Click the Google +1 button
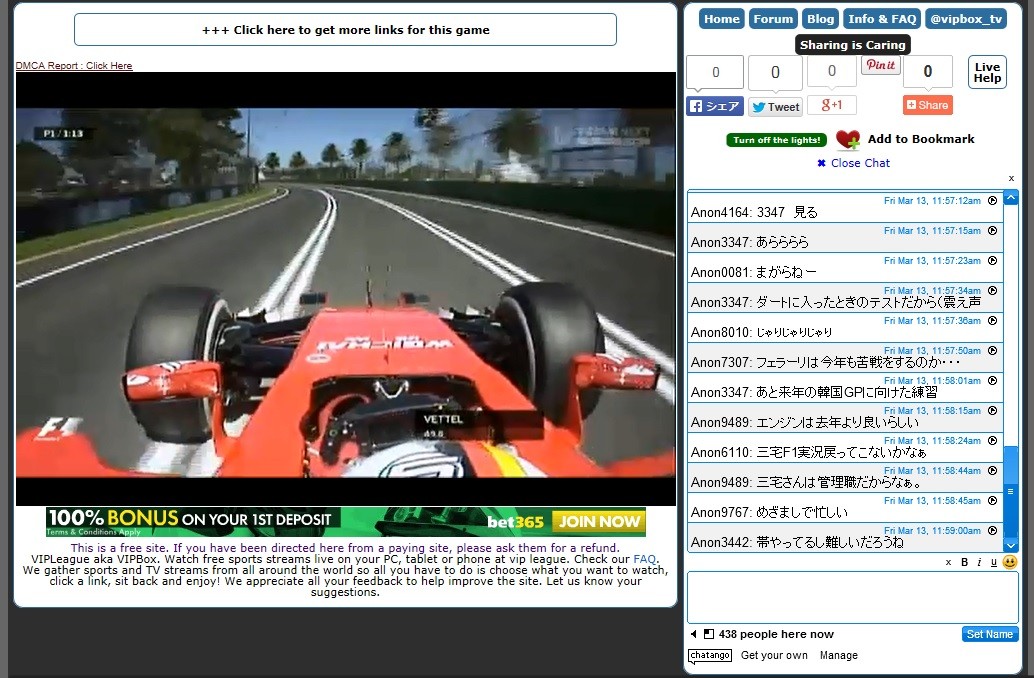This screenshot has width=1034, height=678. tap(832, 105)
